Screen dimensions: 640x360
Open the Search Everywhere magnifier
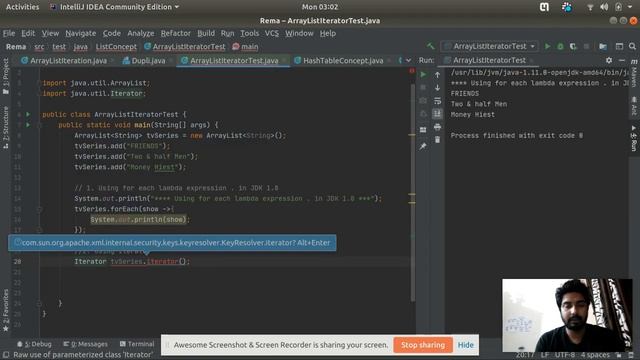coord(632,47)
